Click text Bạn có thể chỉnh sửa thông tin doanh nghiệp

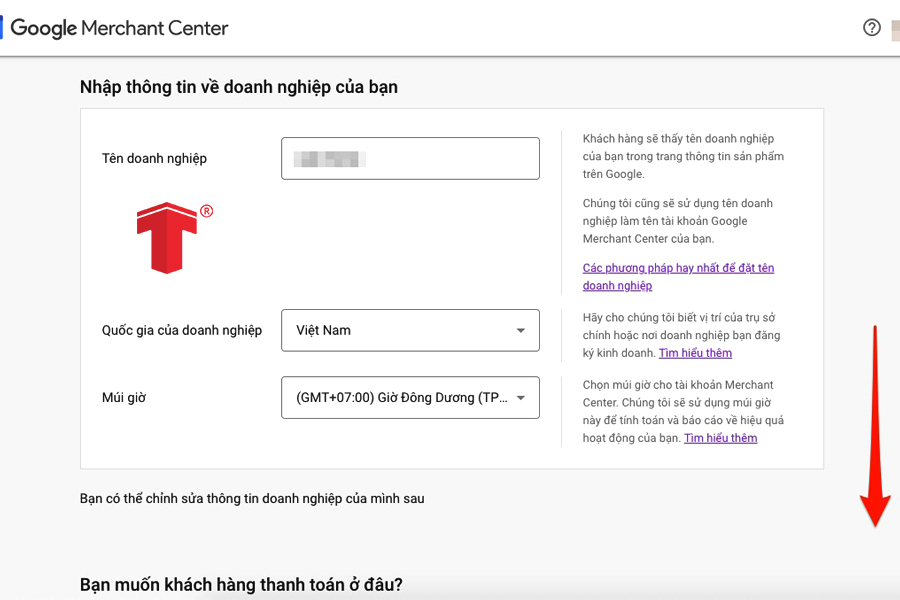(x=252, y=498)
